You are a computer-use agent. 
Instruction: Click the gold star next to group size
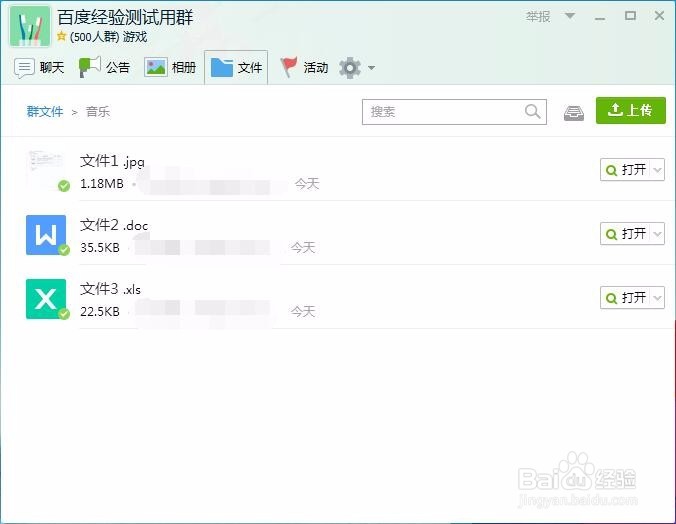pos(61,36)
